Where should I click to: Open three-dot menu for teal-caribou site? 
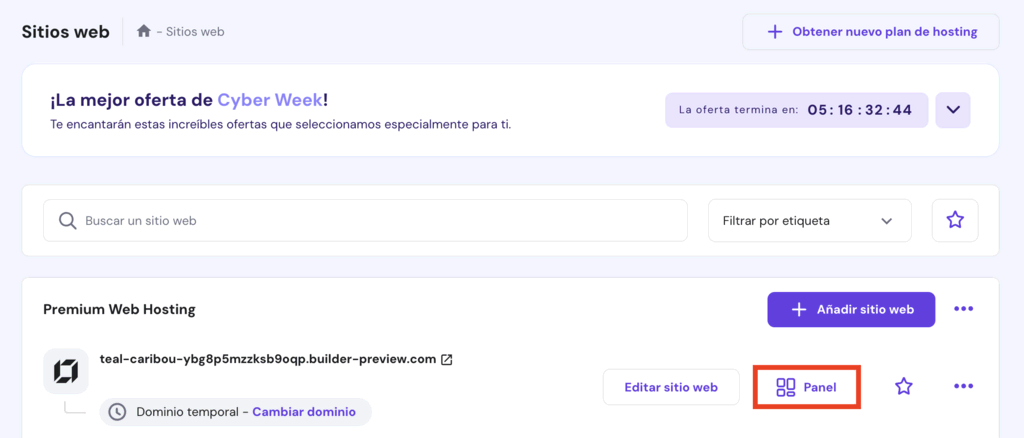tap(963, 386)
